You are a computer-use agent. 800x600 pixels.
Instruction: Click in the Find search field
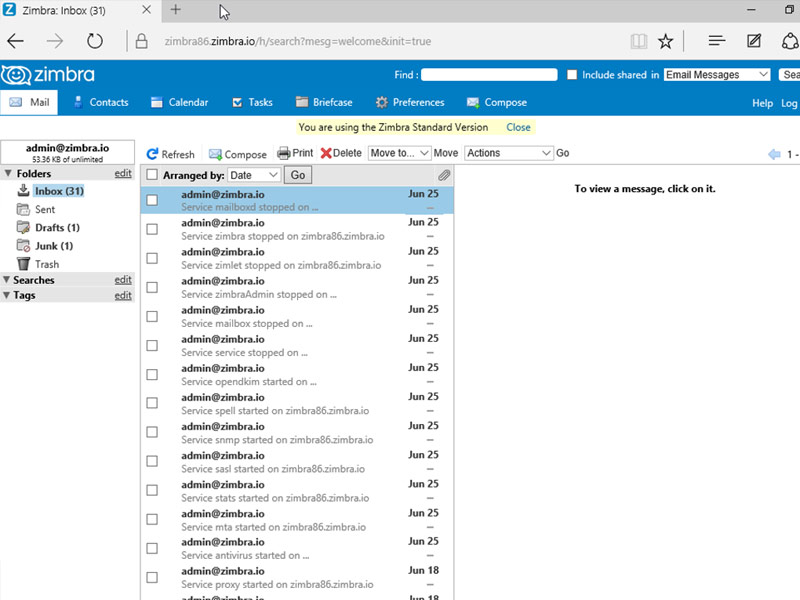coord(489,75)
